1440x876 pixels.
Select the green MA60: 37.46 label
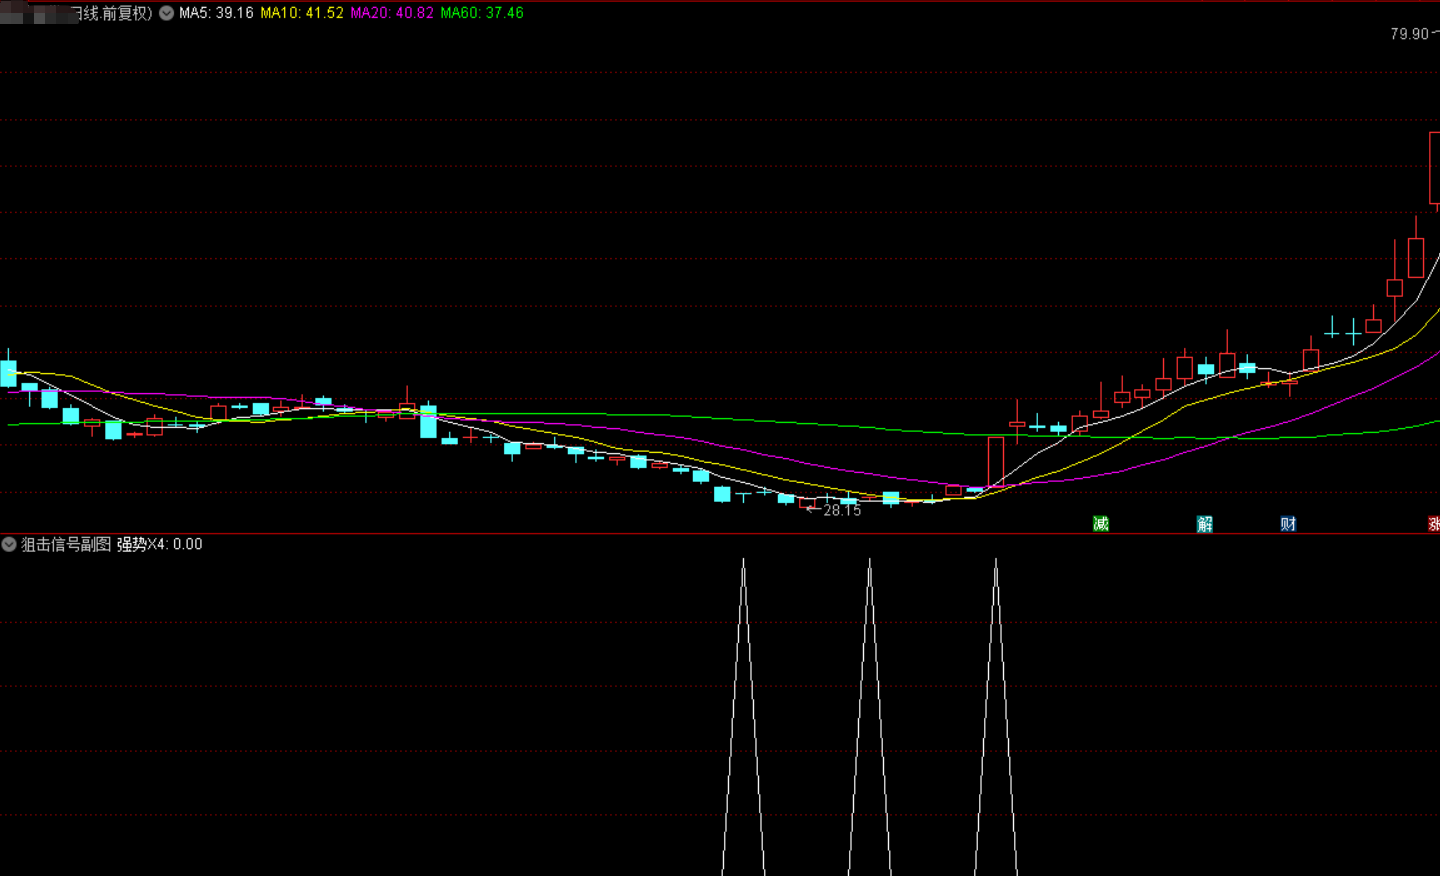482,13
